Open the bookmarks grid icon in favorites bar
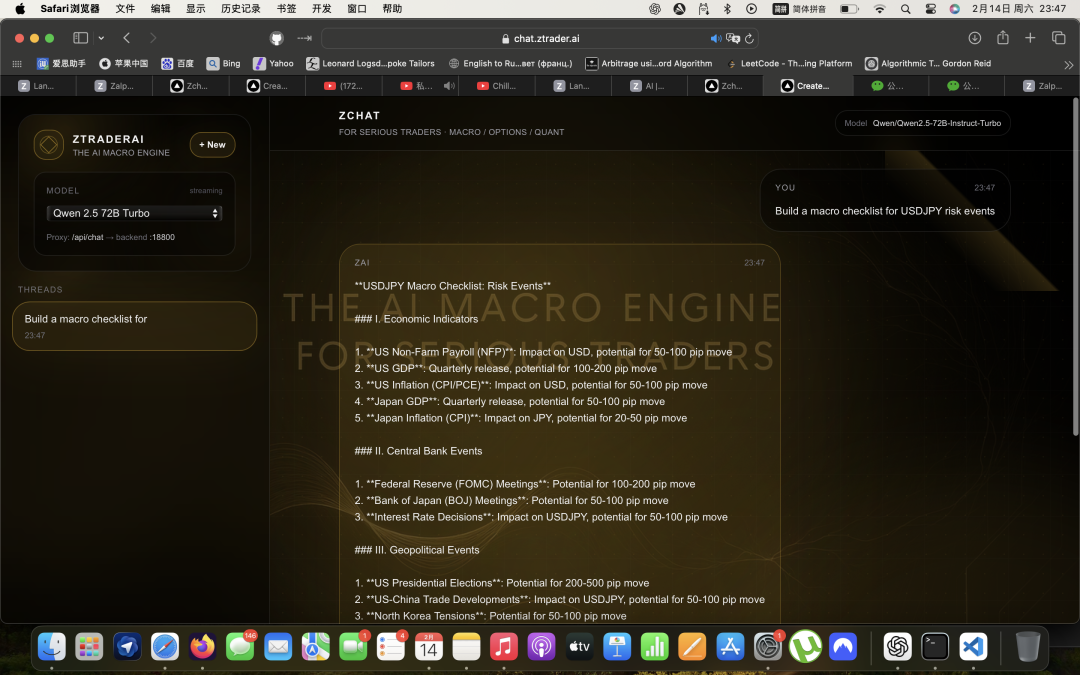1080x675 pixels. (x=17, y=63)
